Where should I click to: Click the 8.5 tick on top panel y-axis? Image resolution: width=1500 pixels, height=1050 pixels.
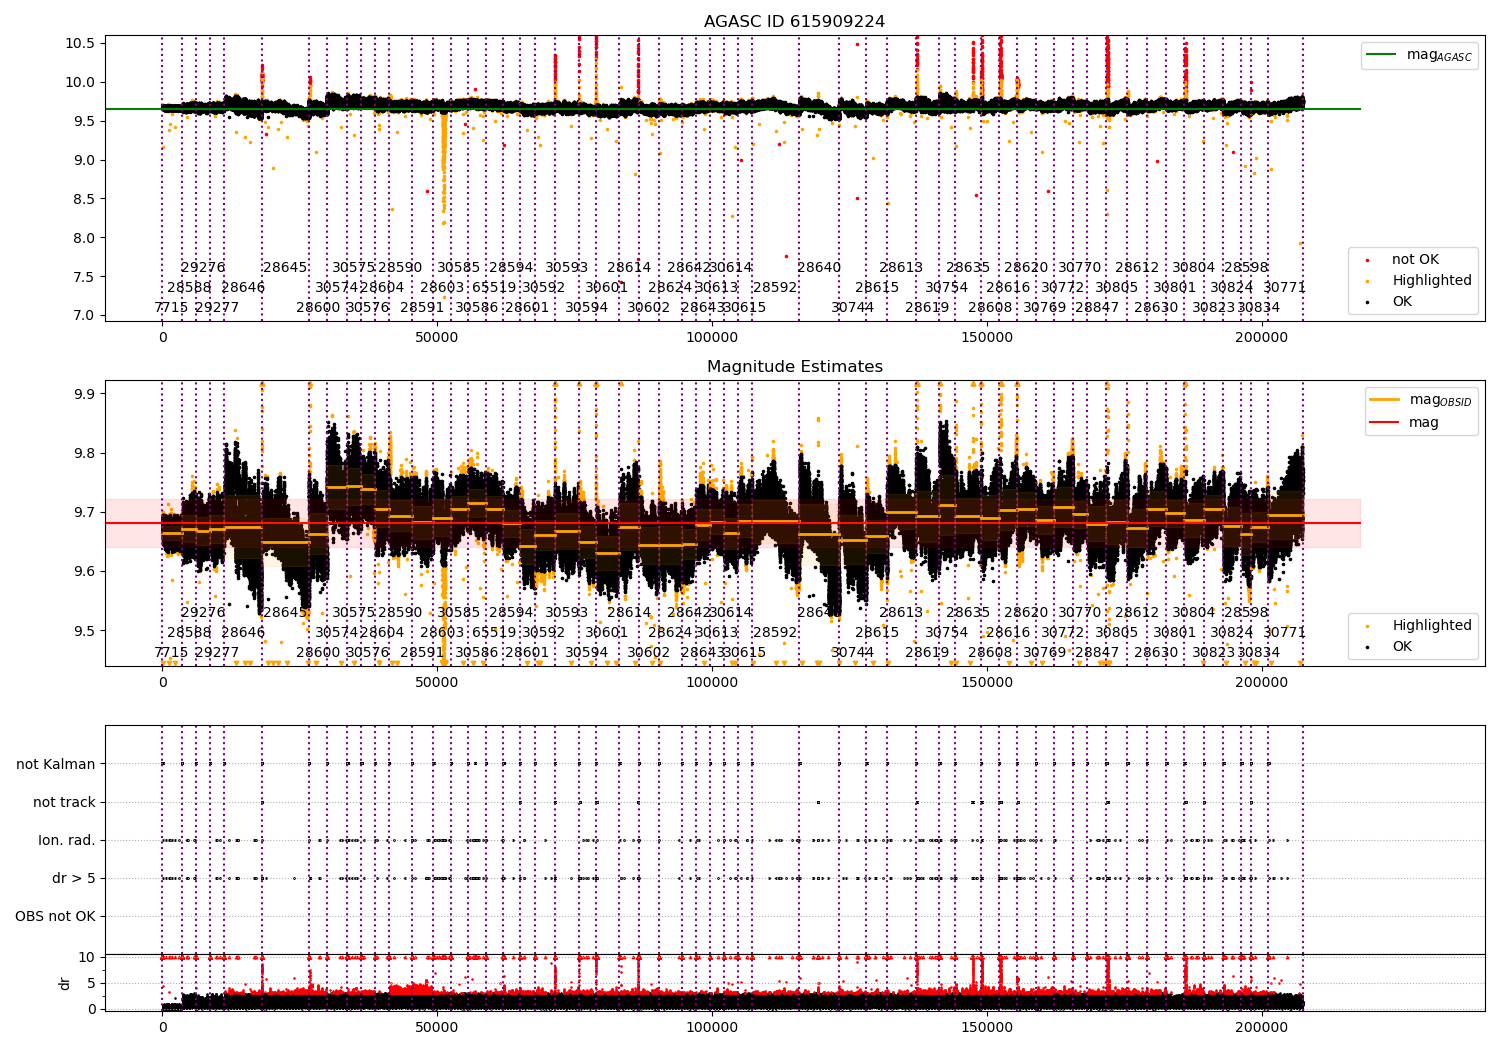83,199
